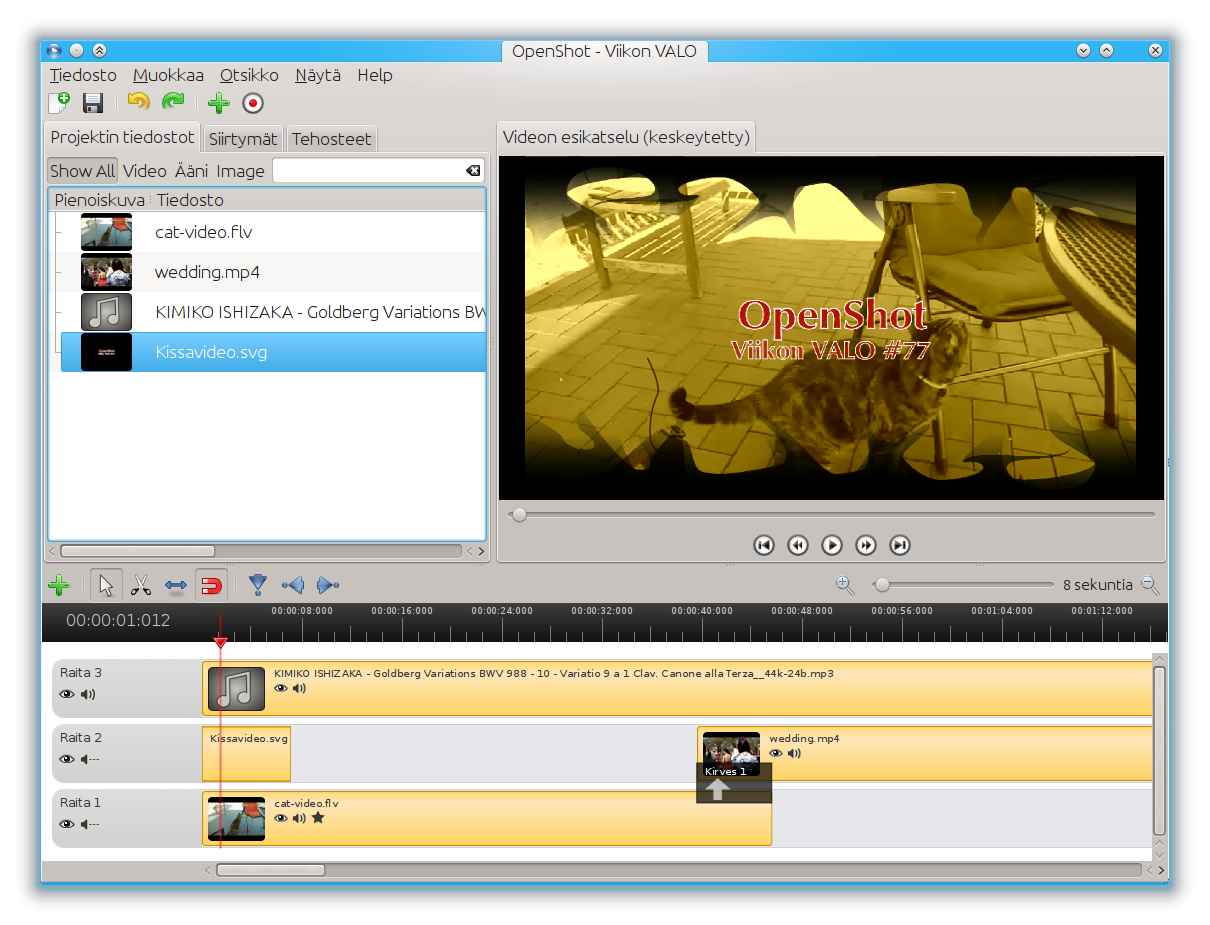
Task: Filter project files by Image
Action: click(240, 171)
